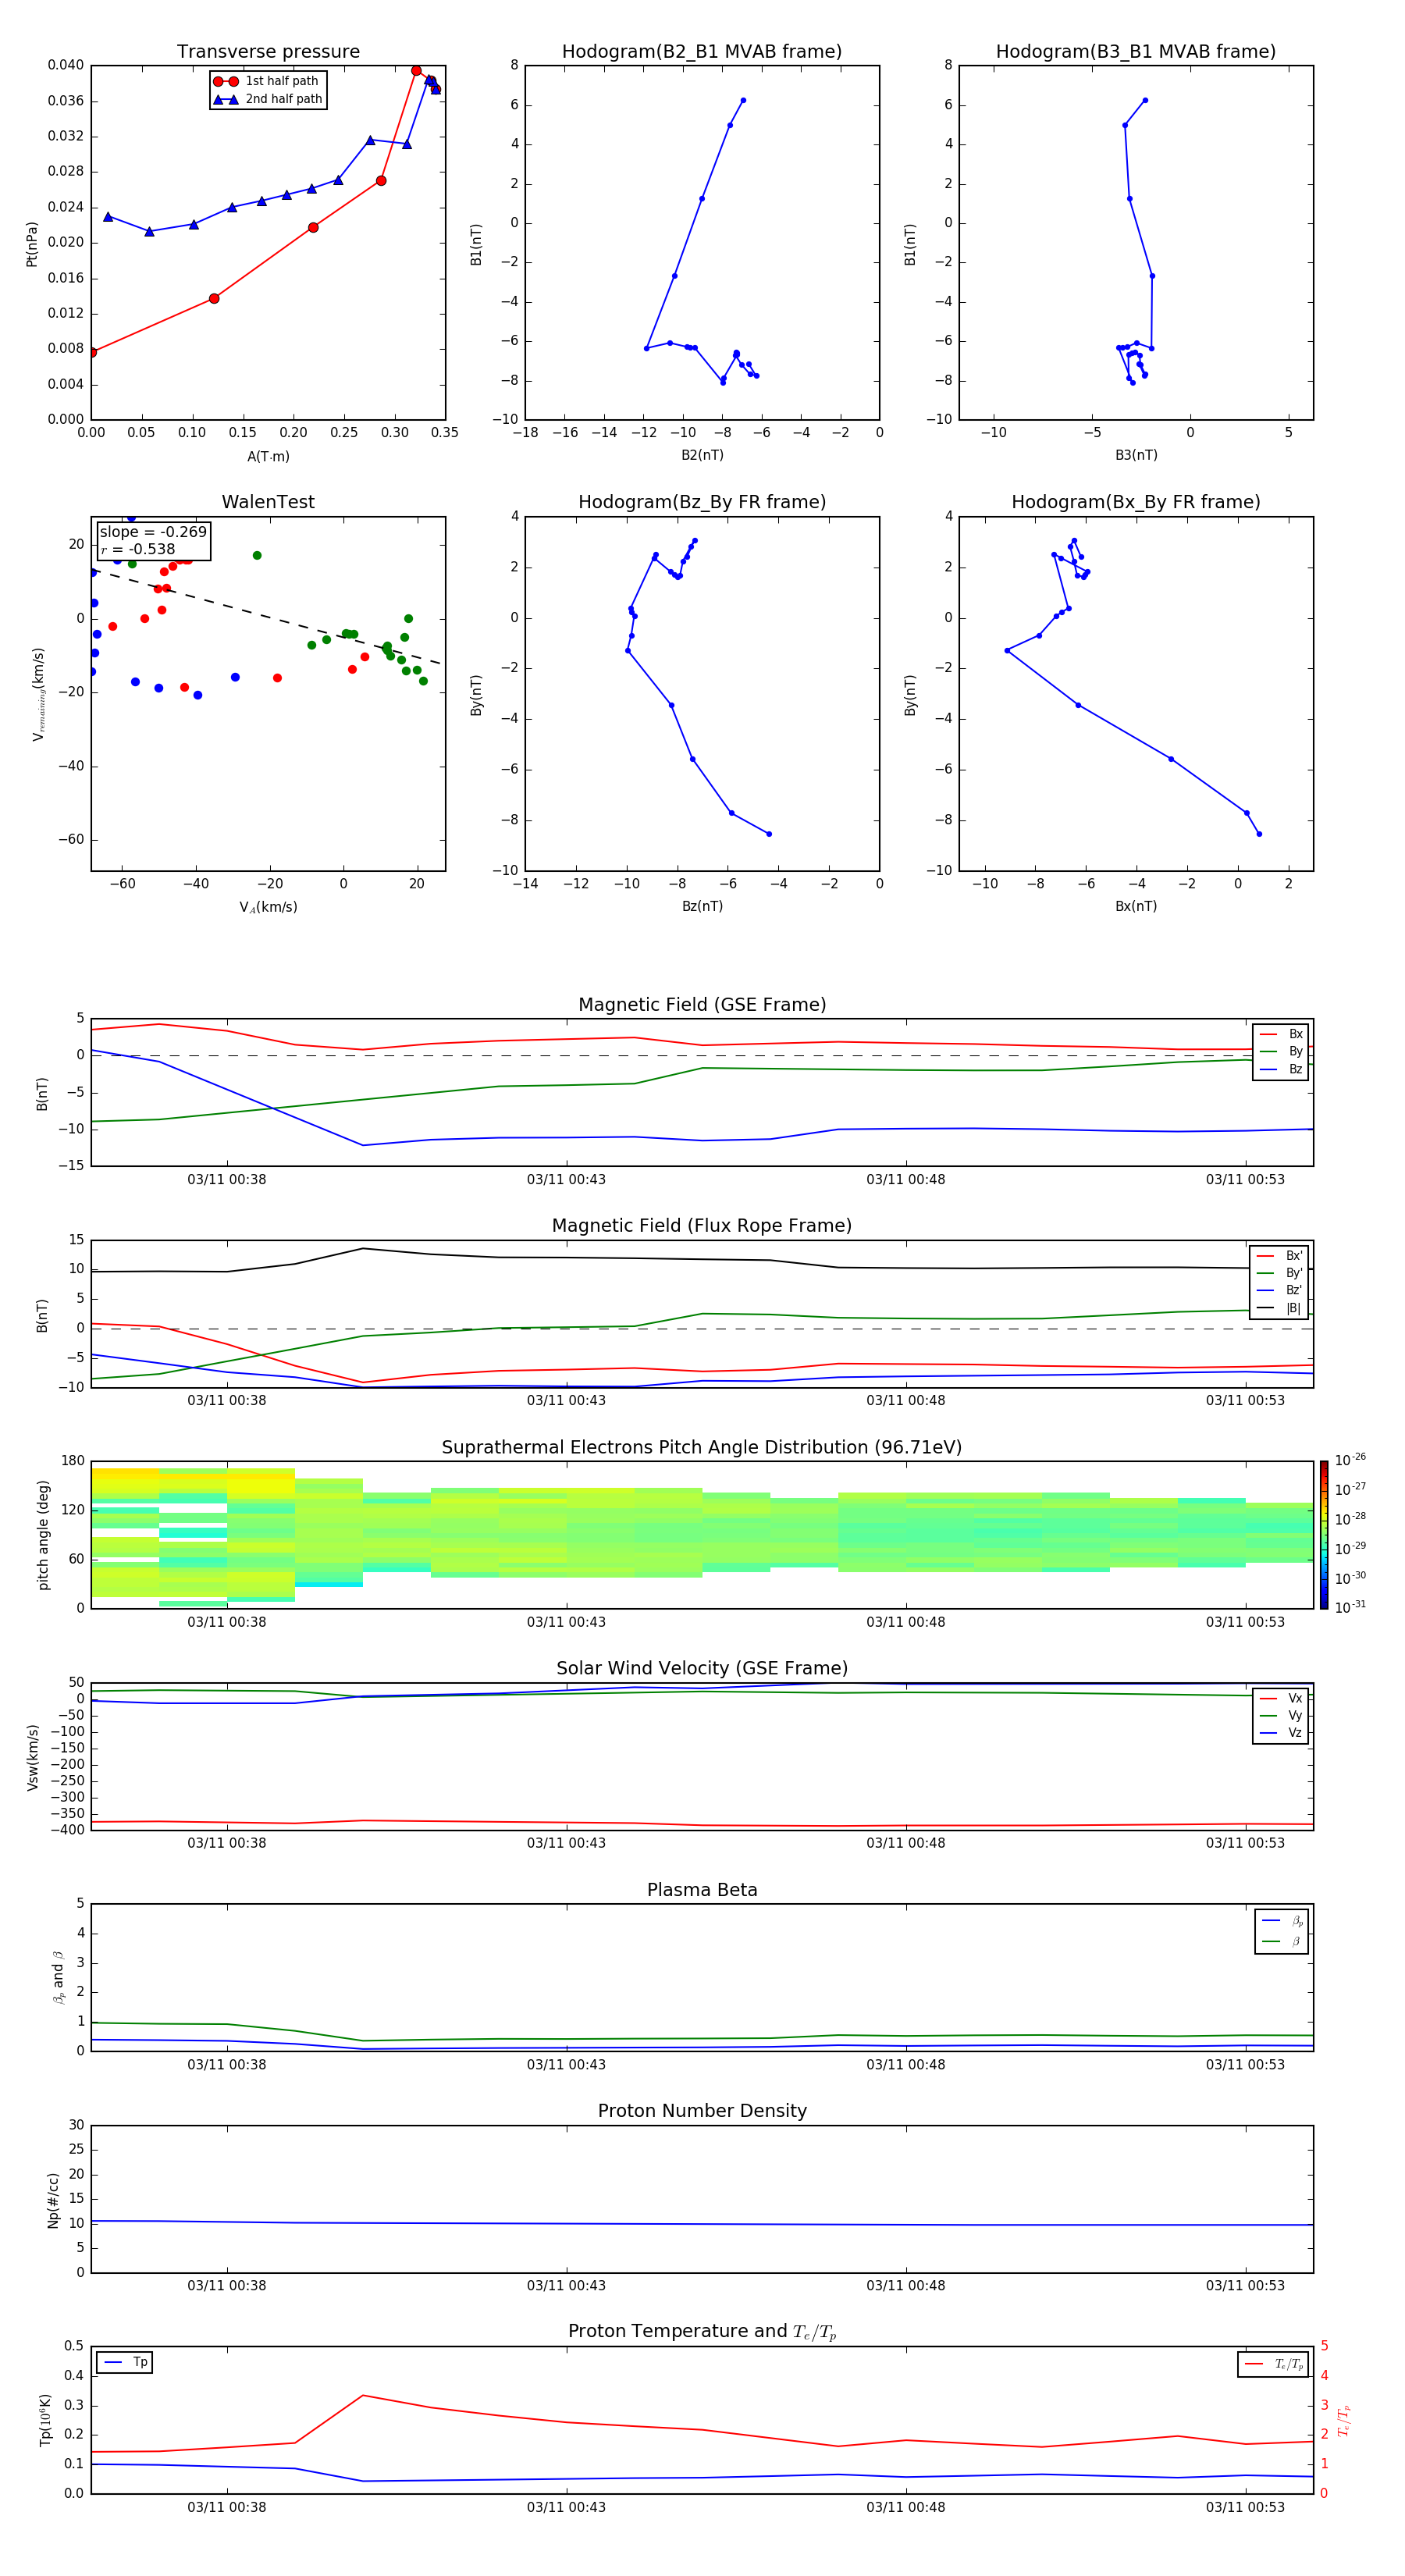Select the "Hodogram(B2_B1 MVAB frame)" title

tap(702, 52)
